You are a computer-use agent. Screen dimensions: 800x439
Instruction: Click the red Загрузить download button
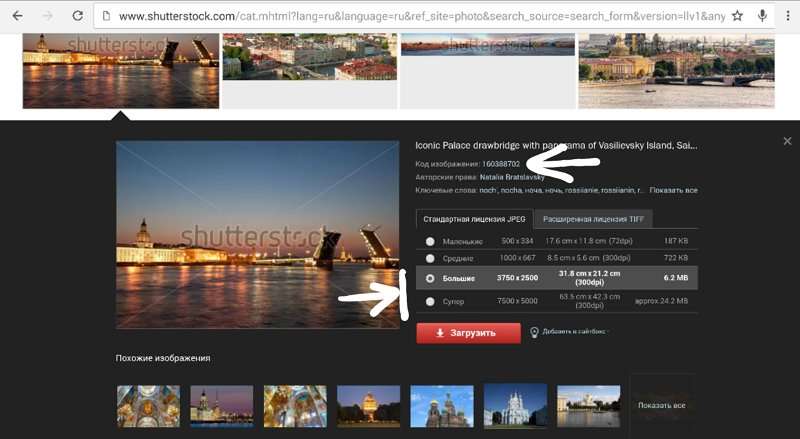tap(468, 333)
